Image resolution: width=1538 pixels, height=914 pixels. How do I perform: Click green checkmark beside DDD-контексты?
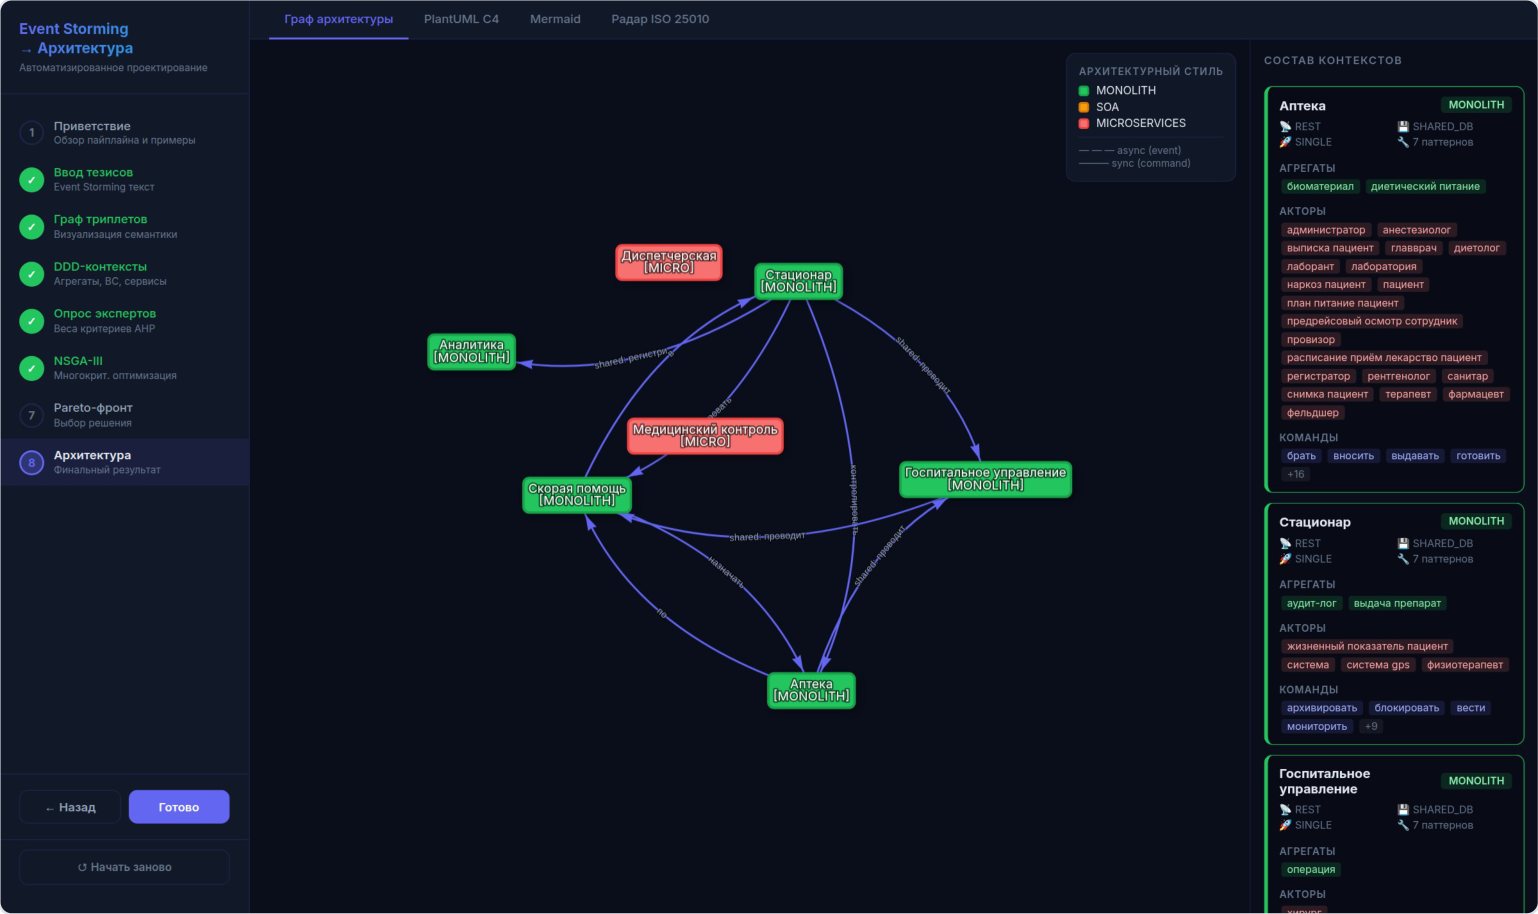click(32, 273)
